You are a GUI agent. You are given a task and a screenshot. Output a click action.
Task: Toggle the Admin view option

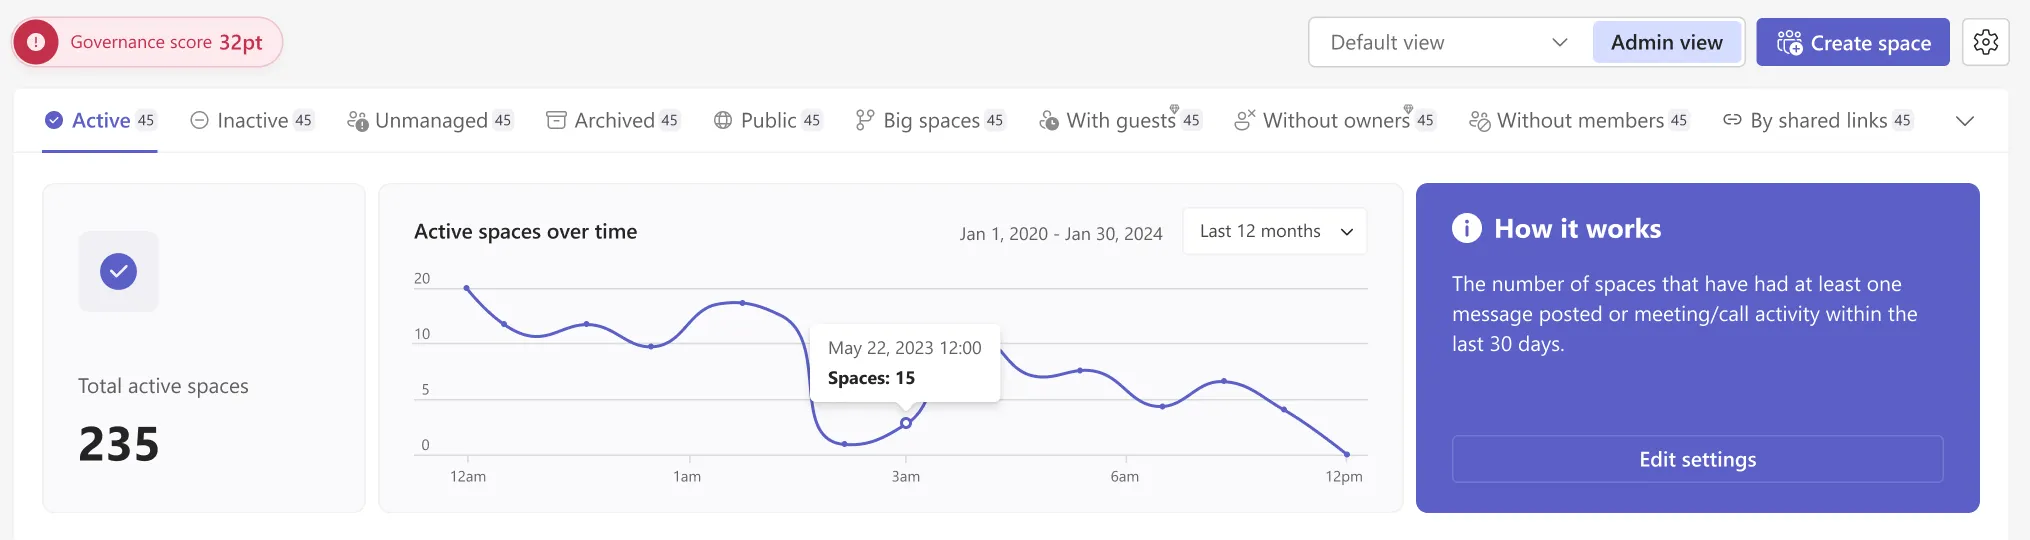click(x=1666, y=42)
